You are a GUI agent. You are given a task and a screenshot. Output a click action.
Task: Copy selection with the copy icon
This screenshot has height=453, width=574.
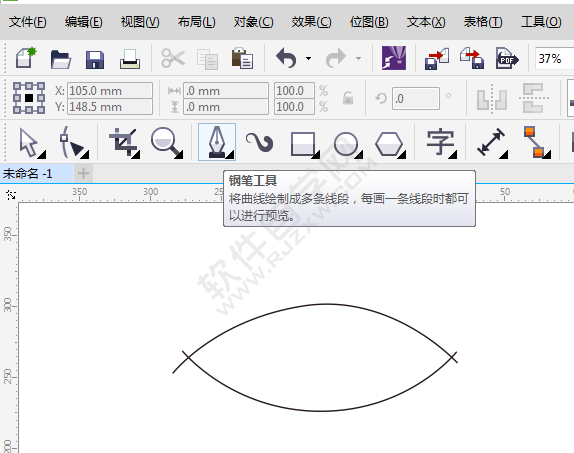[208, 59]
